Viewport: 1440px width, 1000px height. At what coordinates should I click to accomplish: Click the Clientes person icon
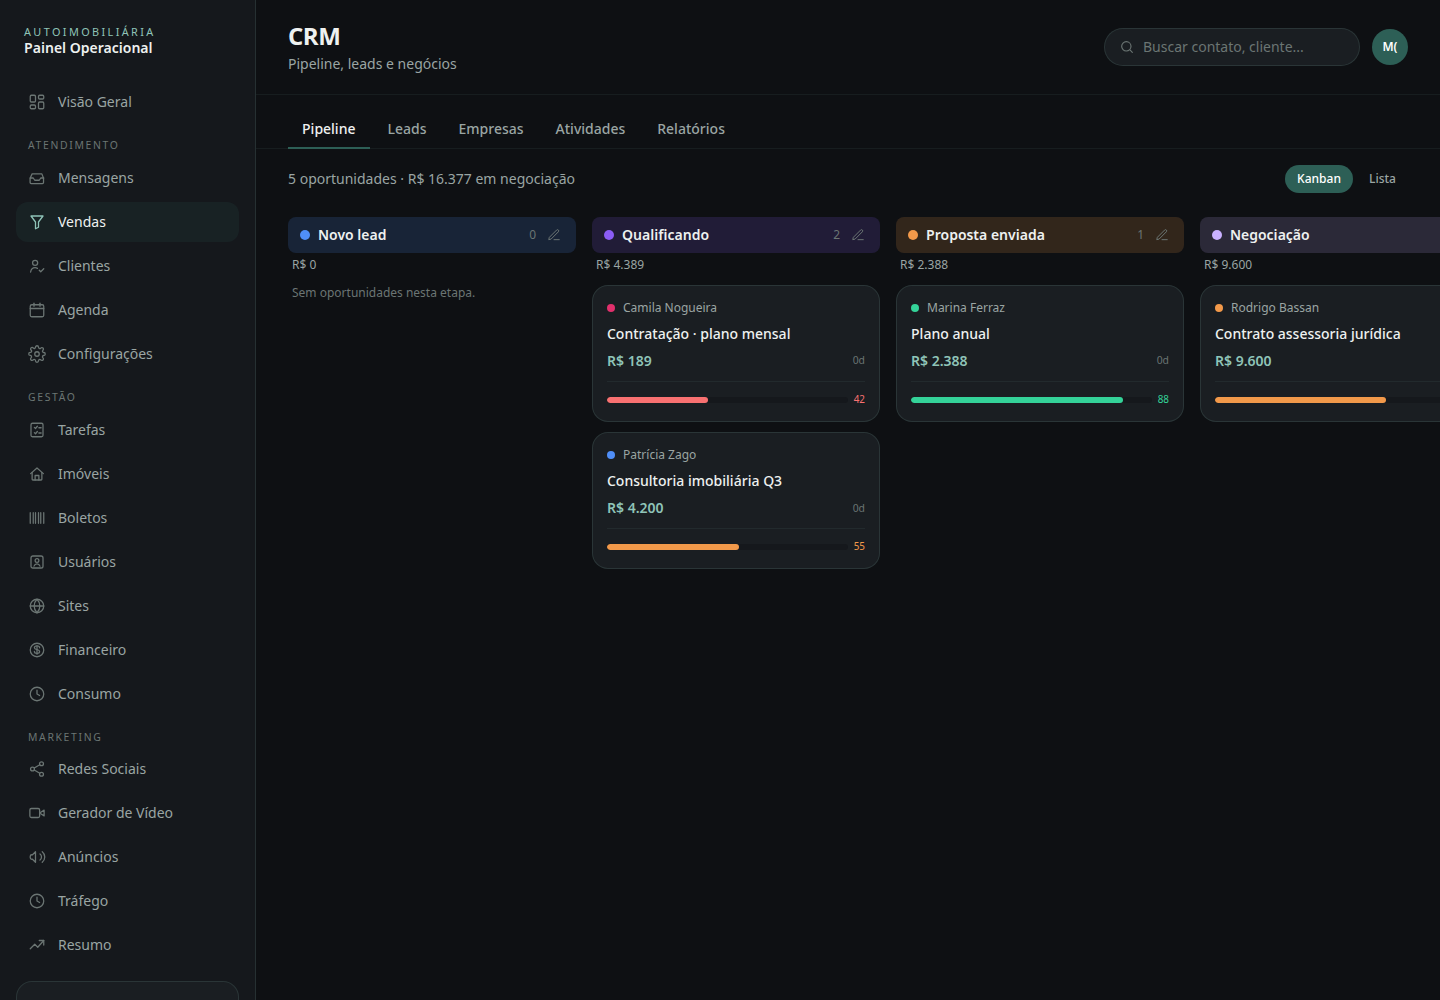click(x=37, y=266)
